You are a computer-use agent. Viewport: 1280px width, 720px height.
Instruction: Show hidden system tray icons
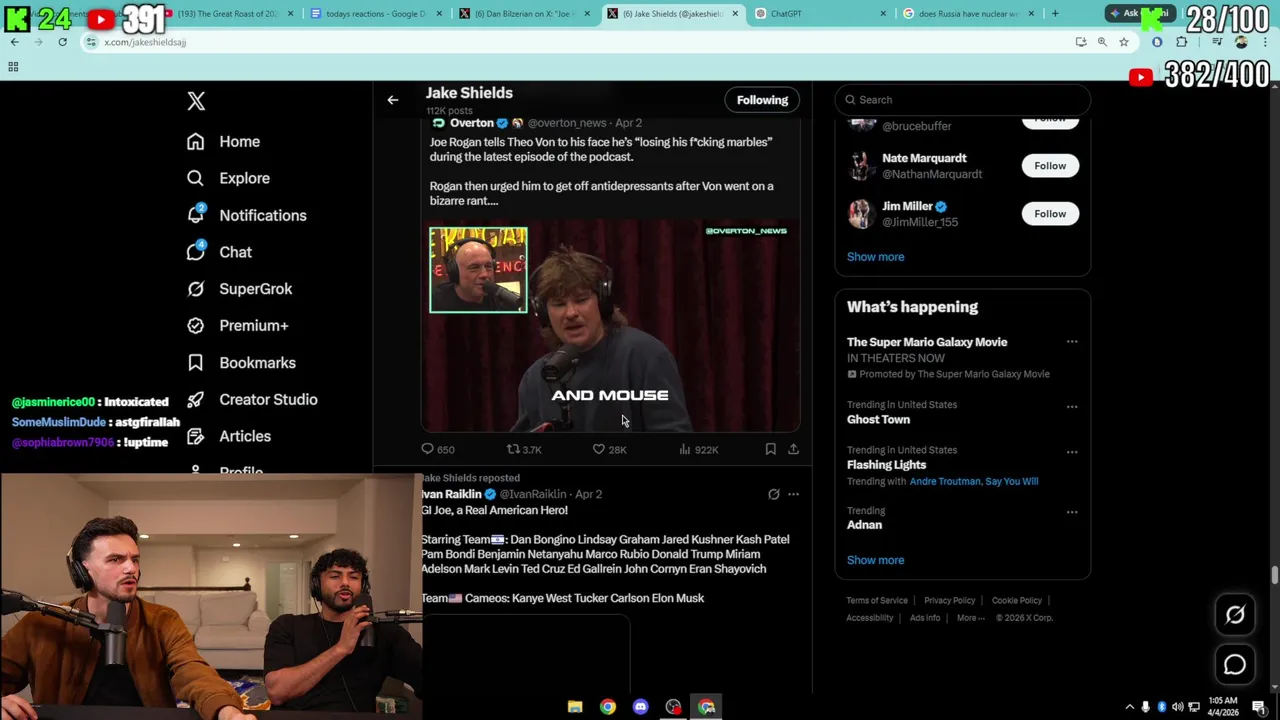[1130, 707]
